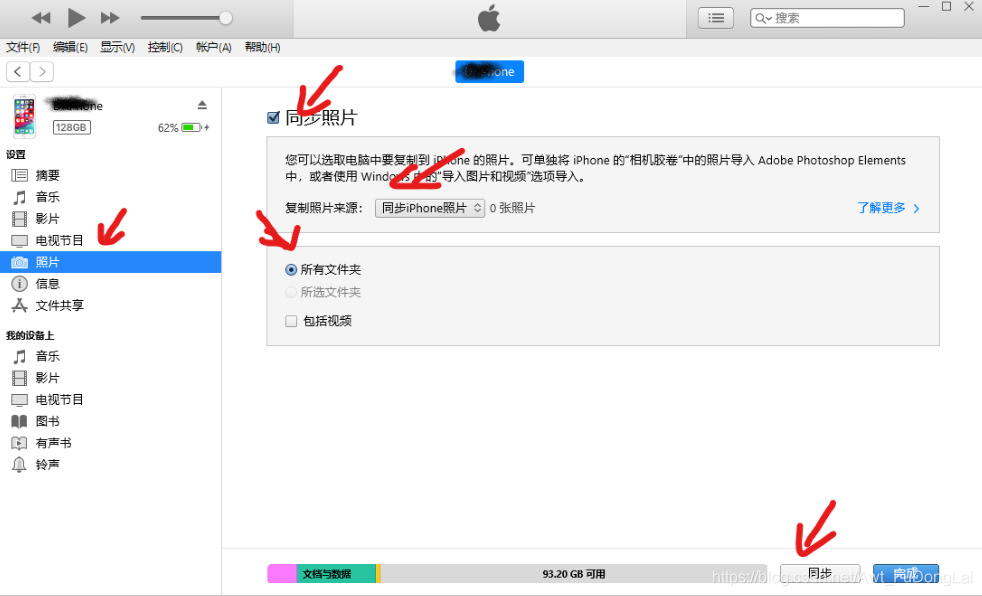The image size is (982, 596).
Task: Click the iPhone device thumbnail in sidebar
Action: (24, 116)
